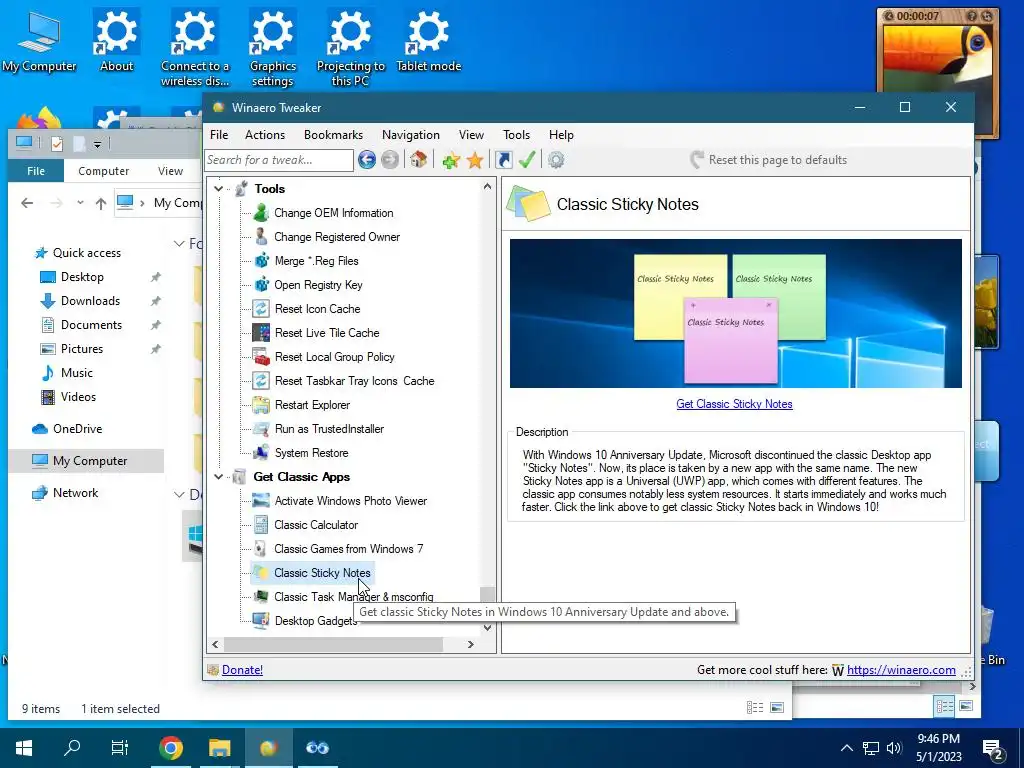Click the Donate! link

pyautogui.click(x=242, y=670)
